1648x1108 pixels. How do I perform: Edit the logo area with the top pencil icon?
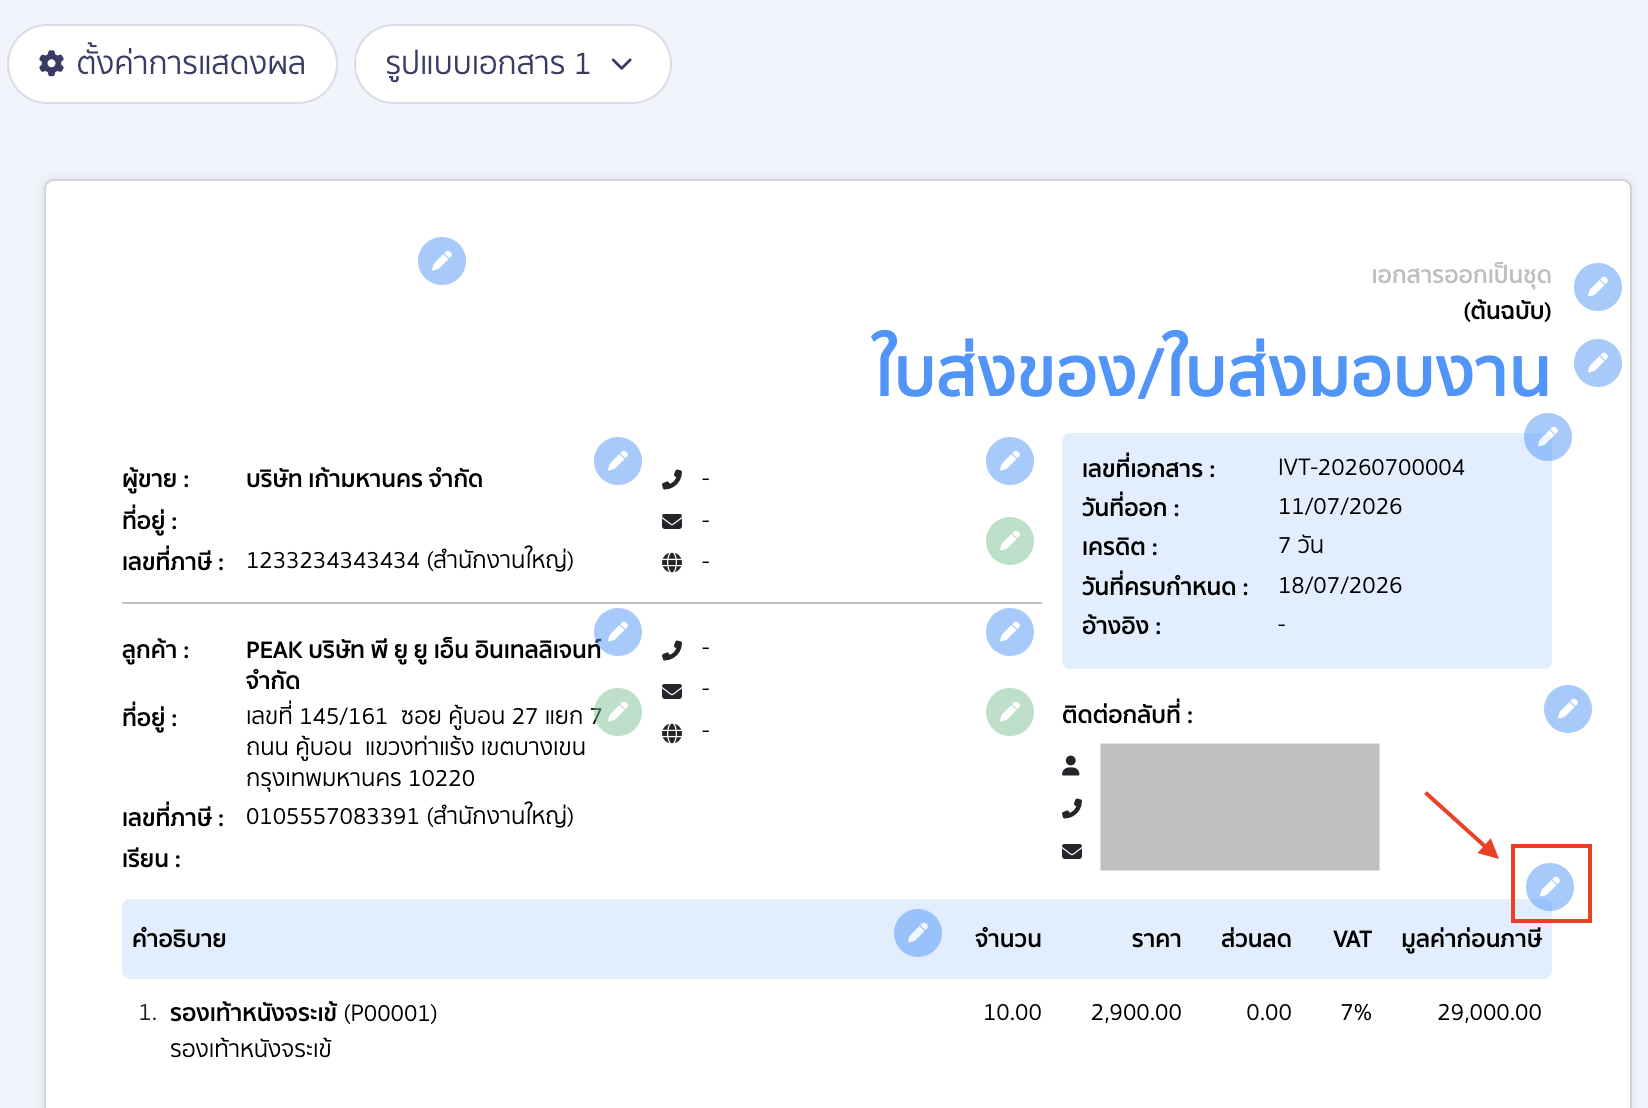(442, 261)
